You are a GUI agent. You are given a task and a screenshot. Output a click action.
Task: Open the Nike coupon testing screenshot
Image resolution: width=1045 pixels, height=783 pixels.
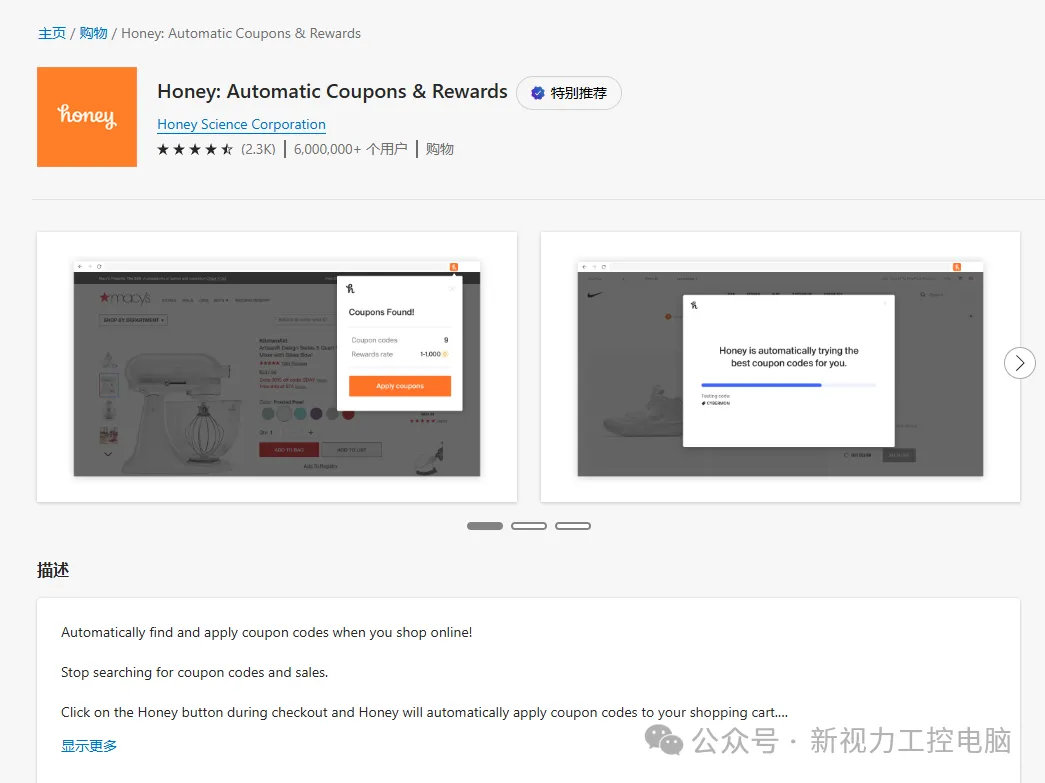pos(780,367)
